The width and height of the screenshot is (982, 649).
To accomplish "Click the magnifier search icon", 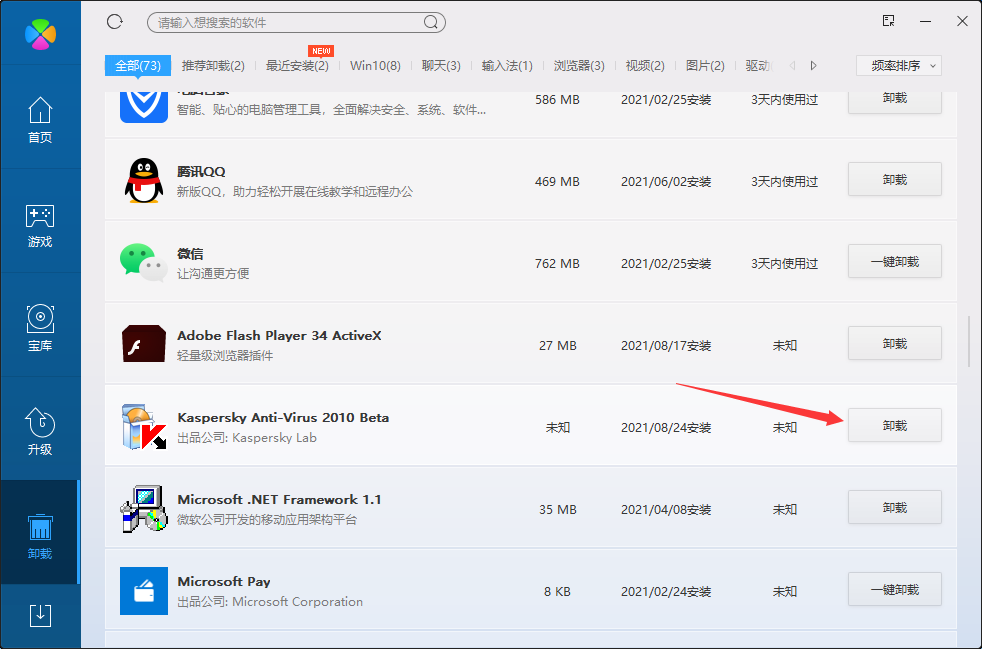I will pyautogui.click(x=431, y=23).
